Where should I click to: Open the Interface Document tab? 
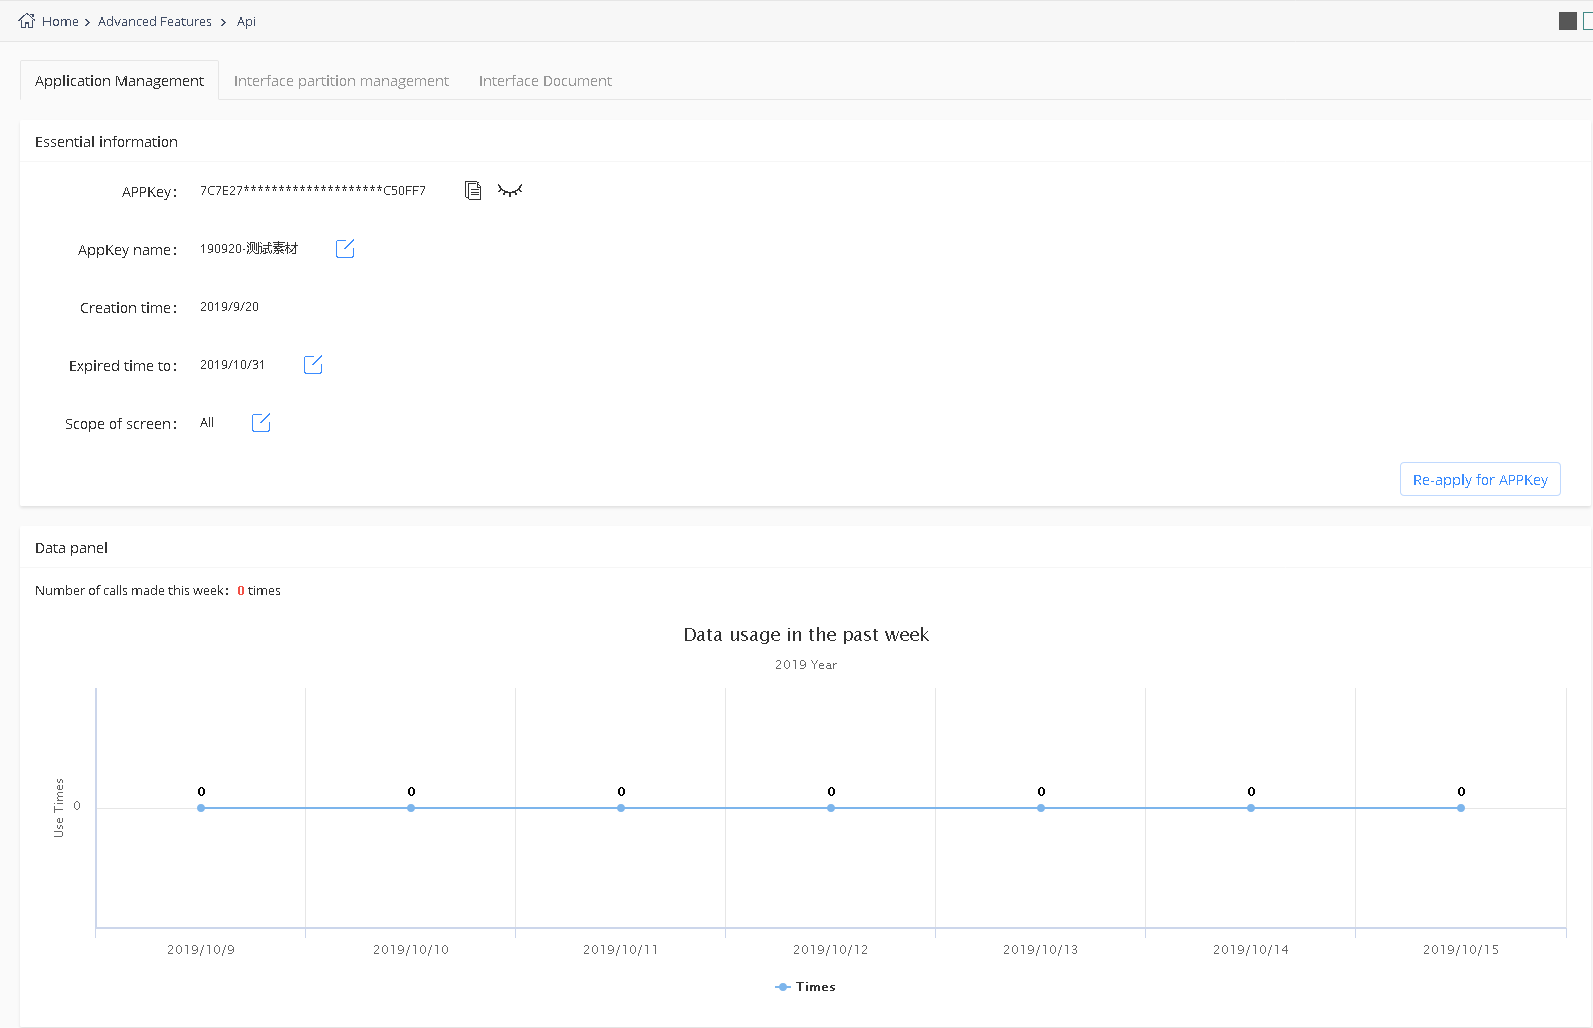(x=545, y=81)
